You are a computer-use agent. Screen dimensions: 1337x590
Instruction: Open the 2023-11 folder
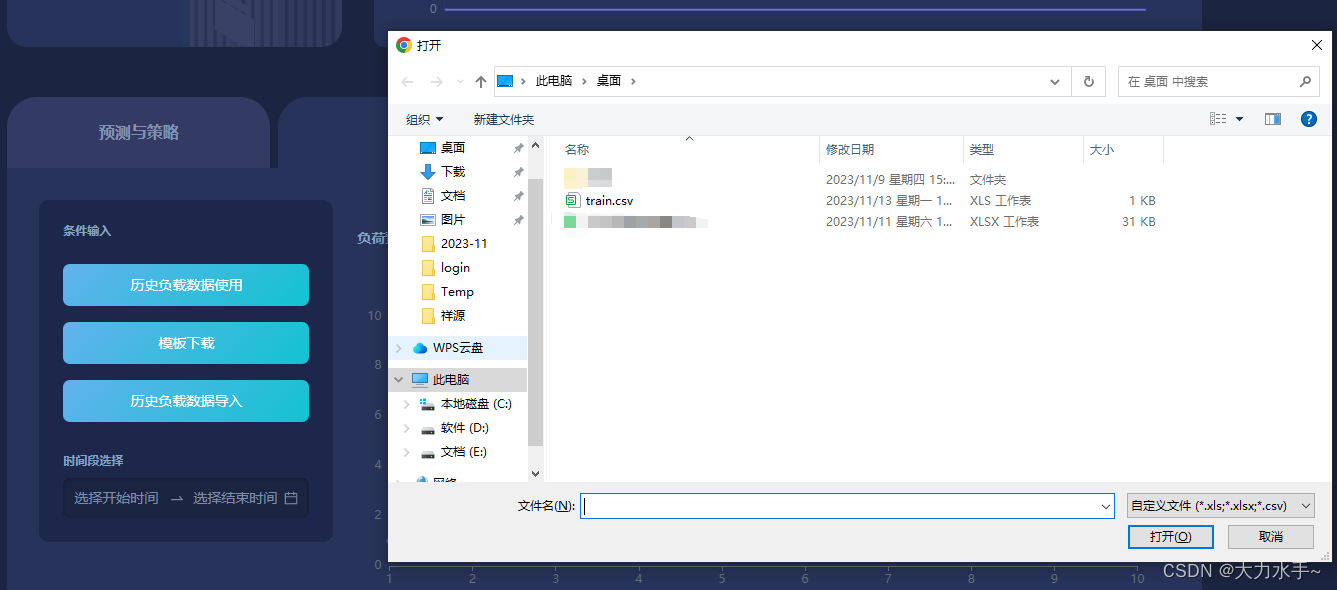[x=464, y=244]
